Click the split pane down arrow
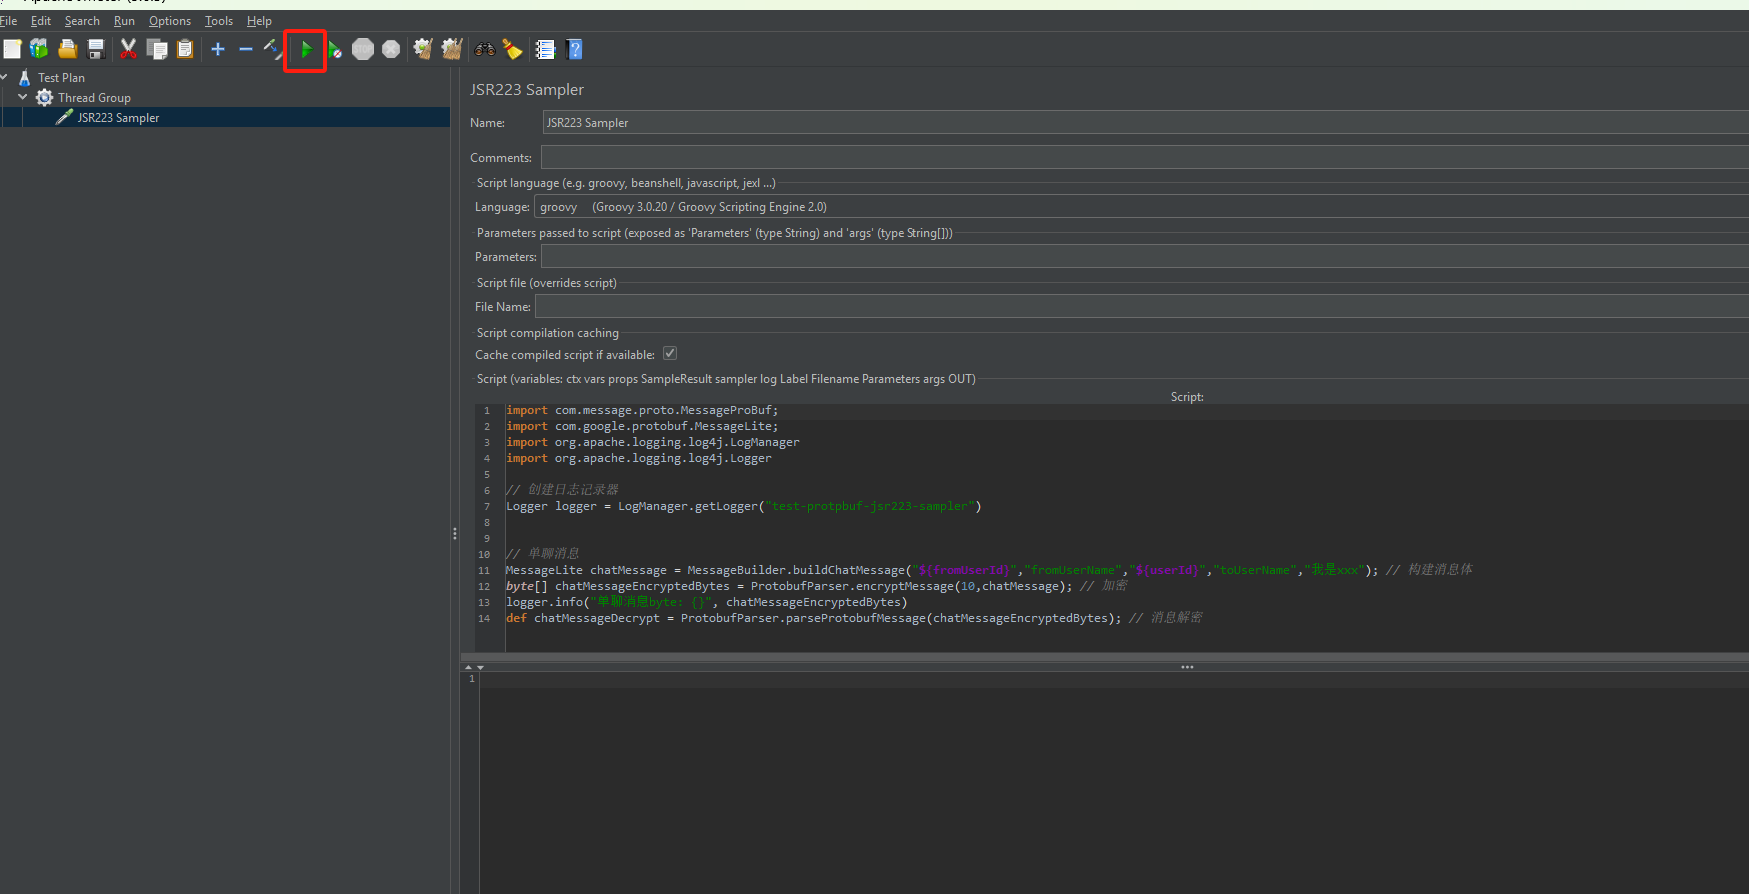Screen dimensions: 1749x894 tap(480, 667)
